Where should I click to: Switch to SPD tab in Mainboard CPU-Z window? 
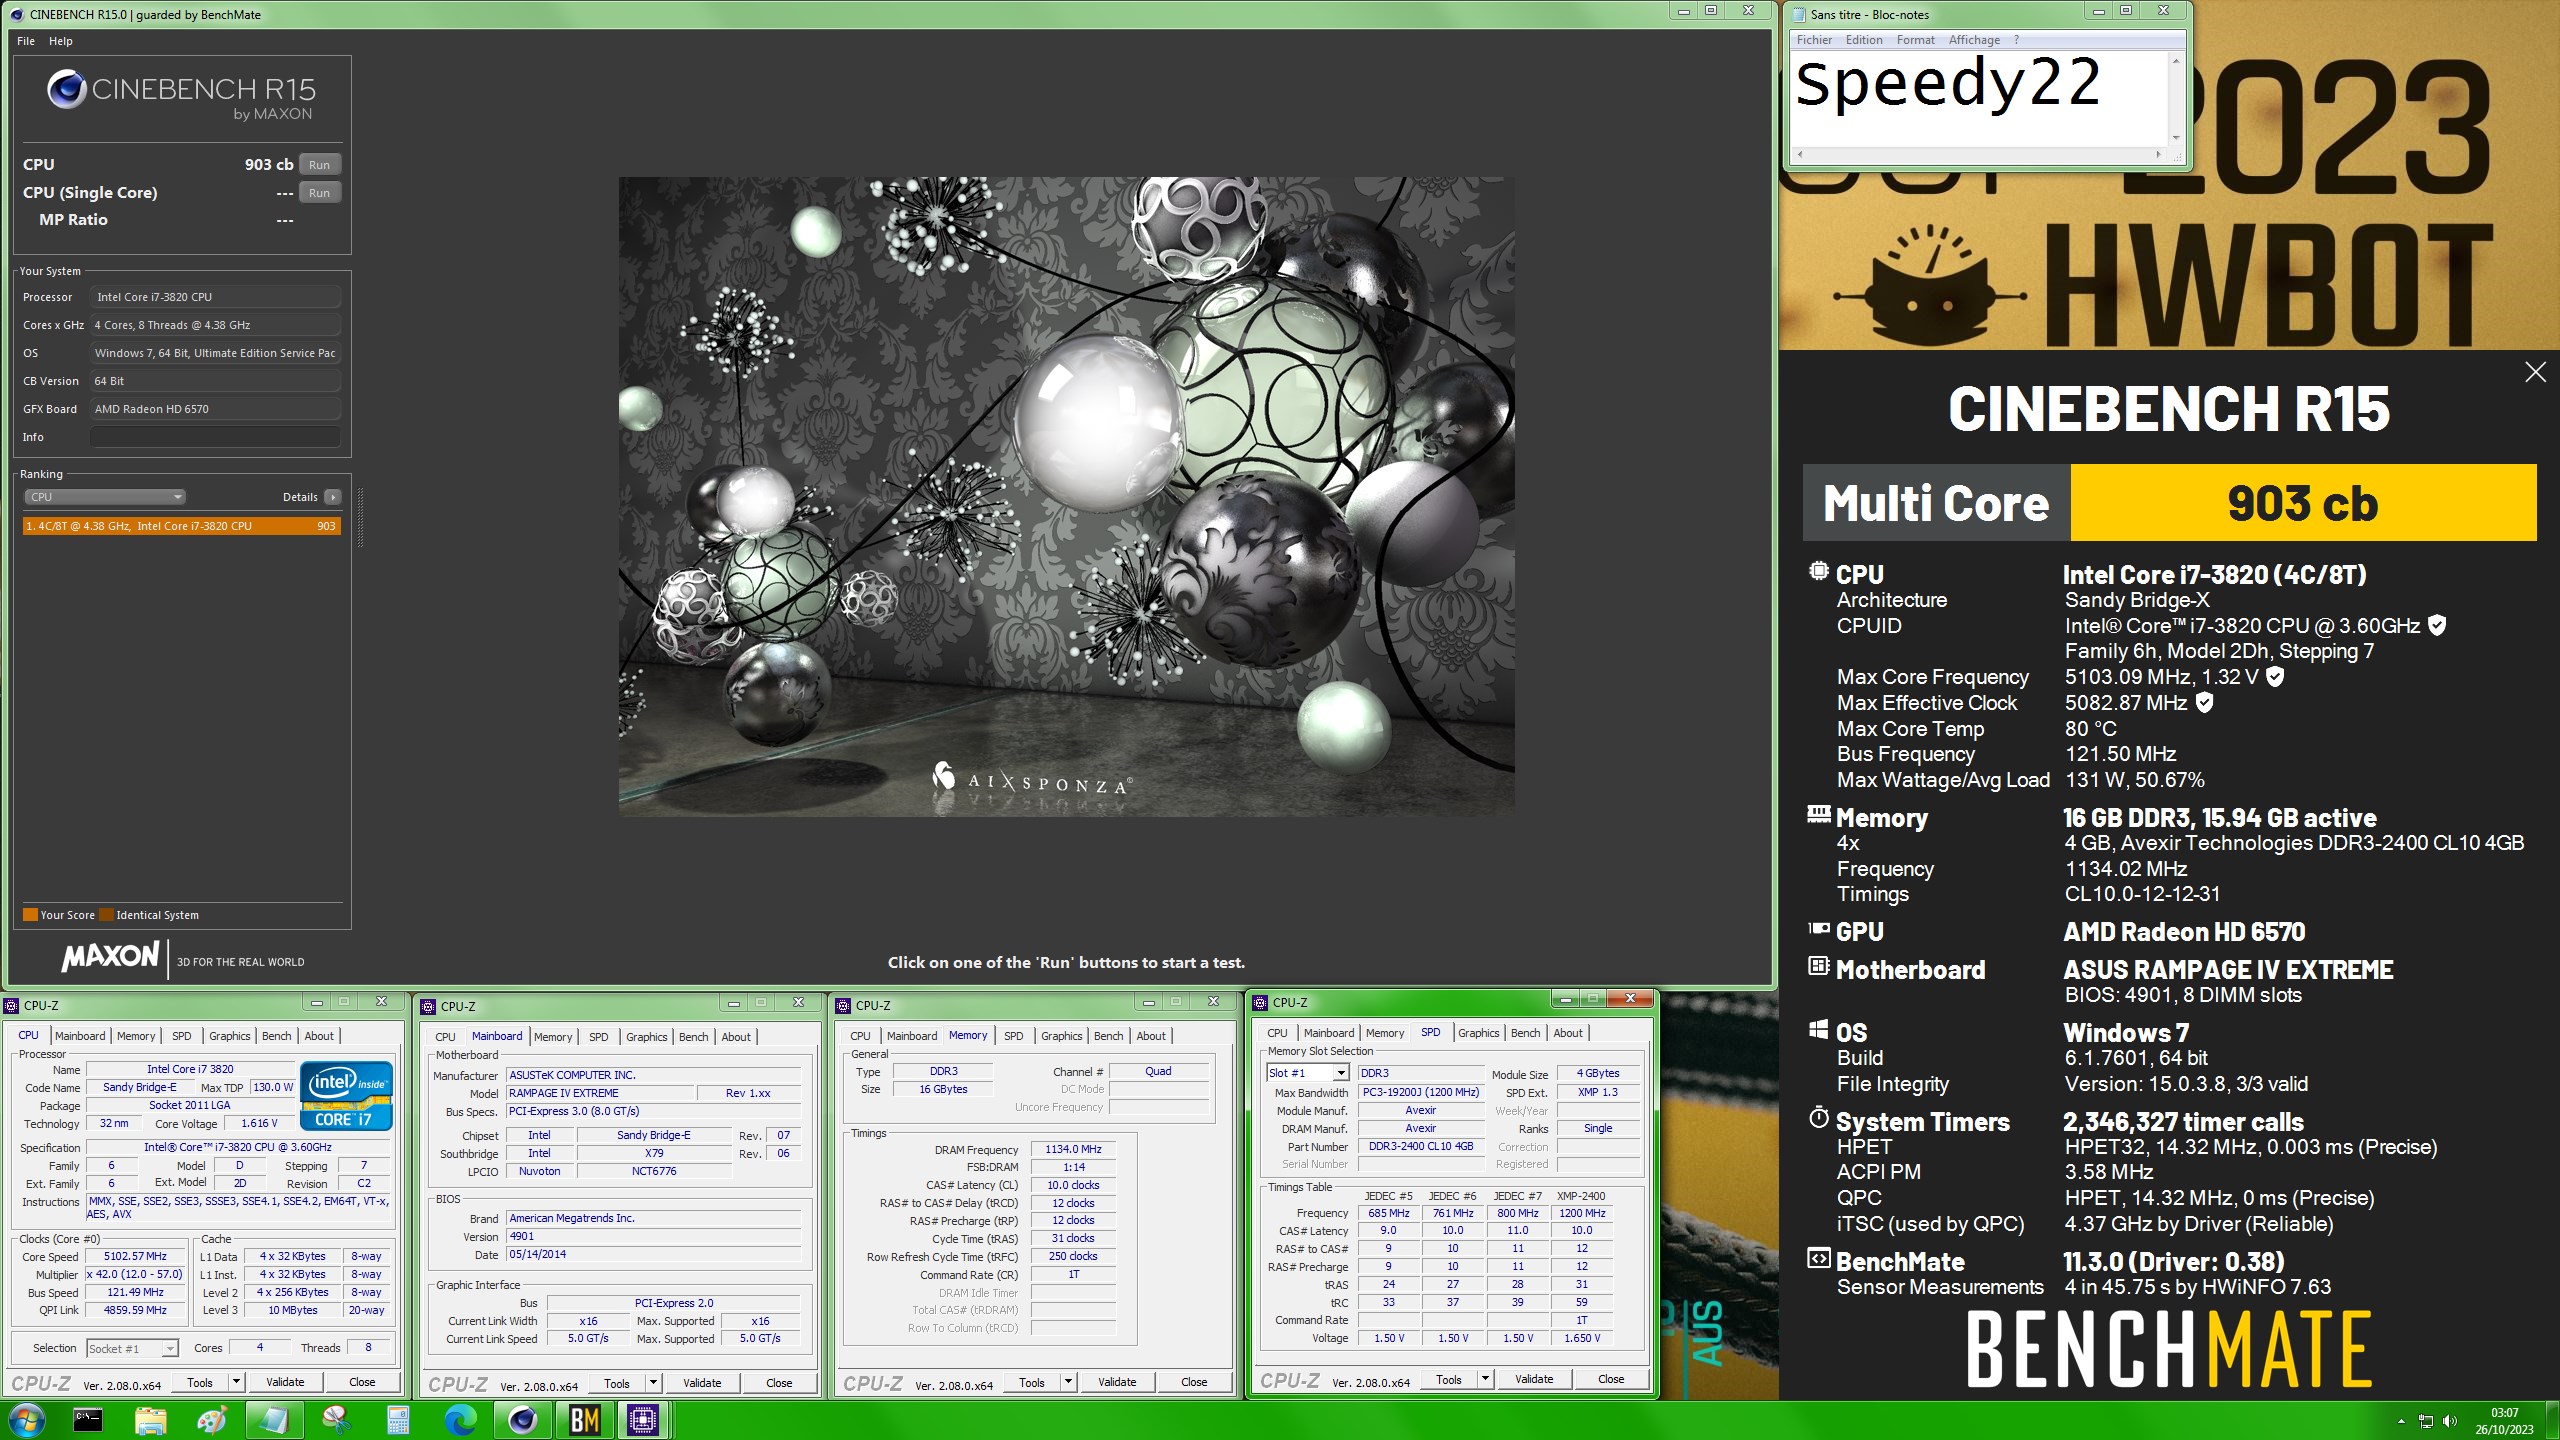pos(598,1037)
